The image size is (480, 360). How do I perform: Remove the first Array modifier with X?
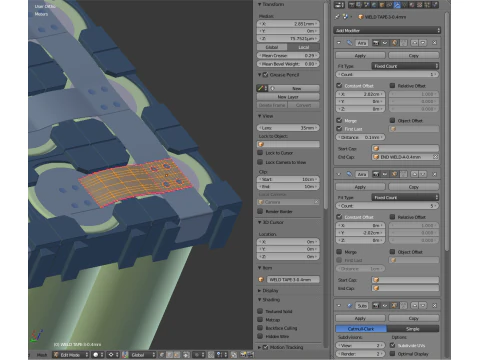[x=434, y=43]
